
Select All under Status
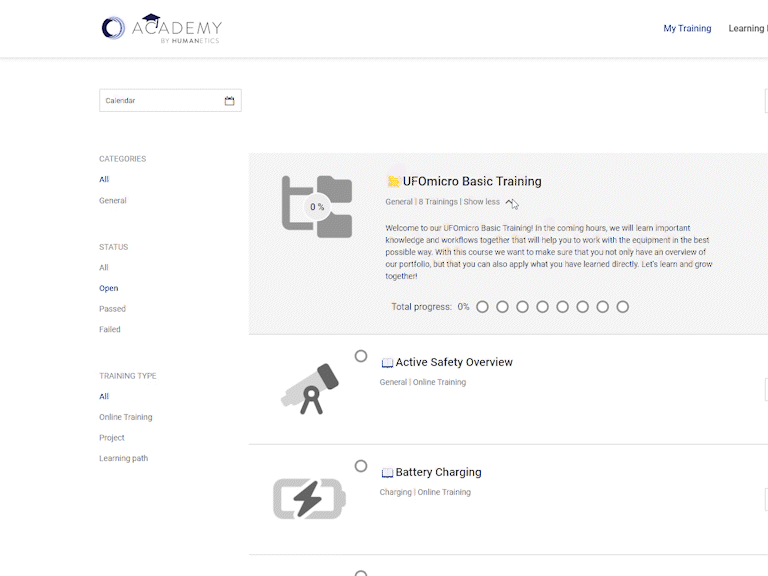(x=104, y=267)
